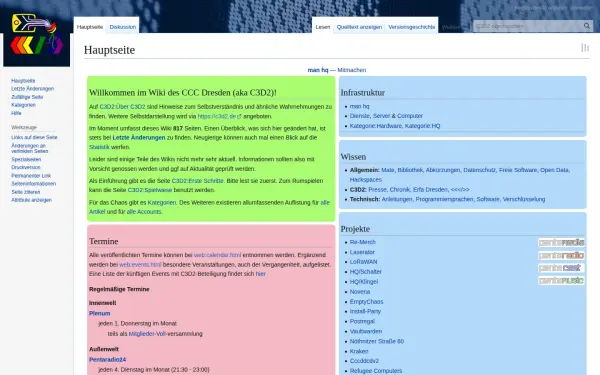
Task: Open the Refugee Computers link
Action: click(x=376, y=371)
